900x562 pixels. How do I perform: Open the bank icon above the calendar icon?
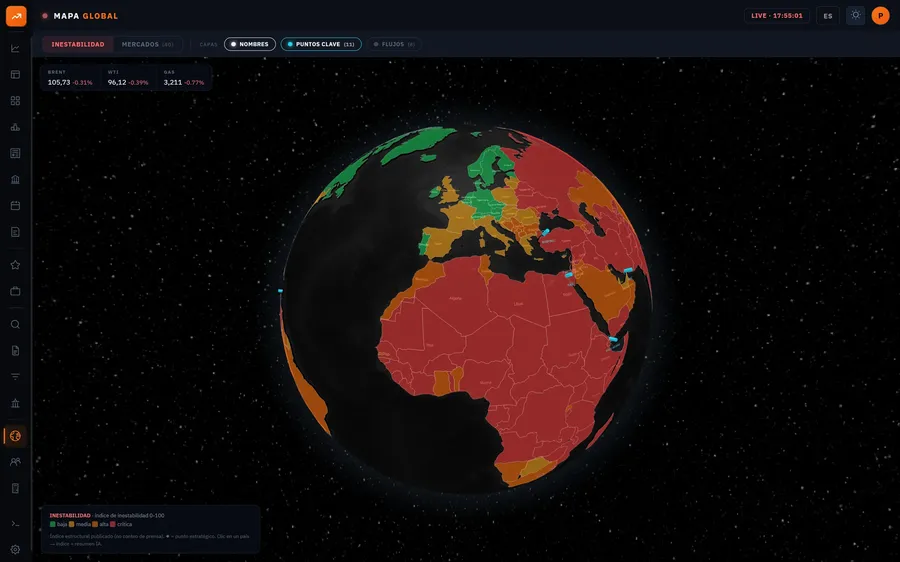(15, 179)
